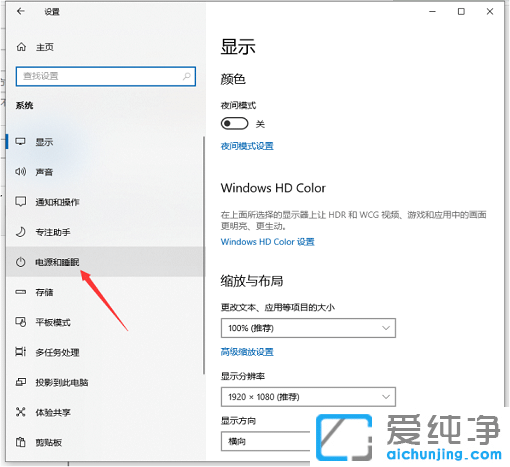Viewport: 510px width, 467px height.
Task: Toggle the 夜间模式 switch
Action: [234, 124]
